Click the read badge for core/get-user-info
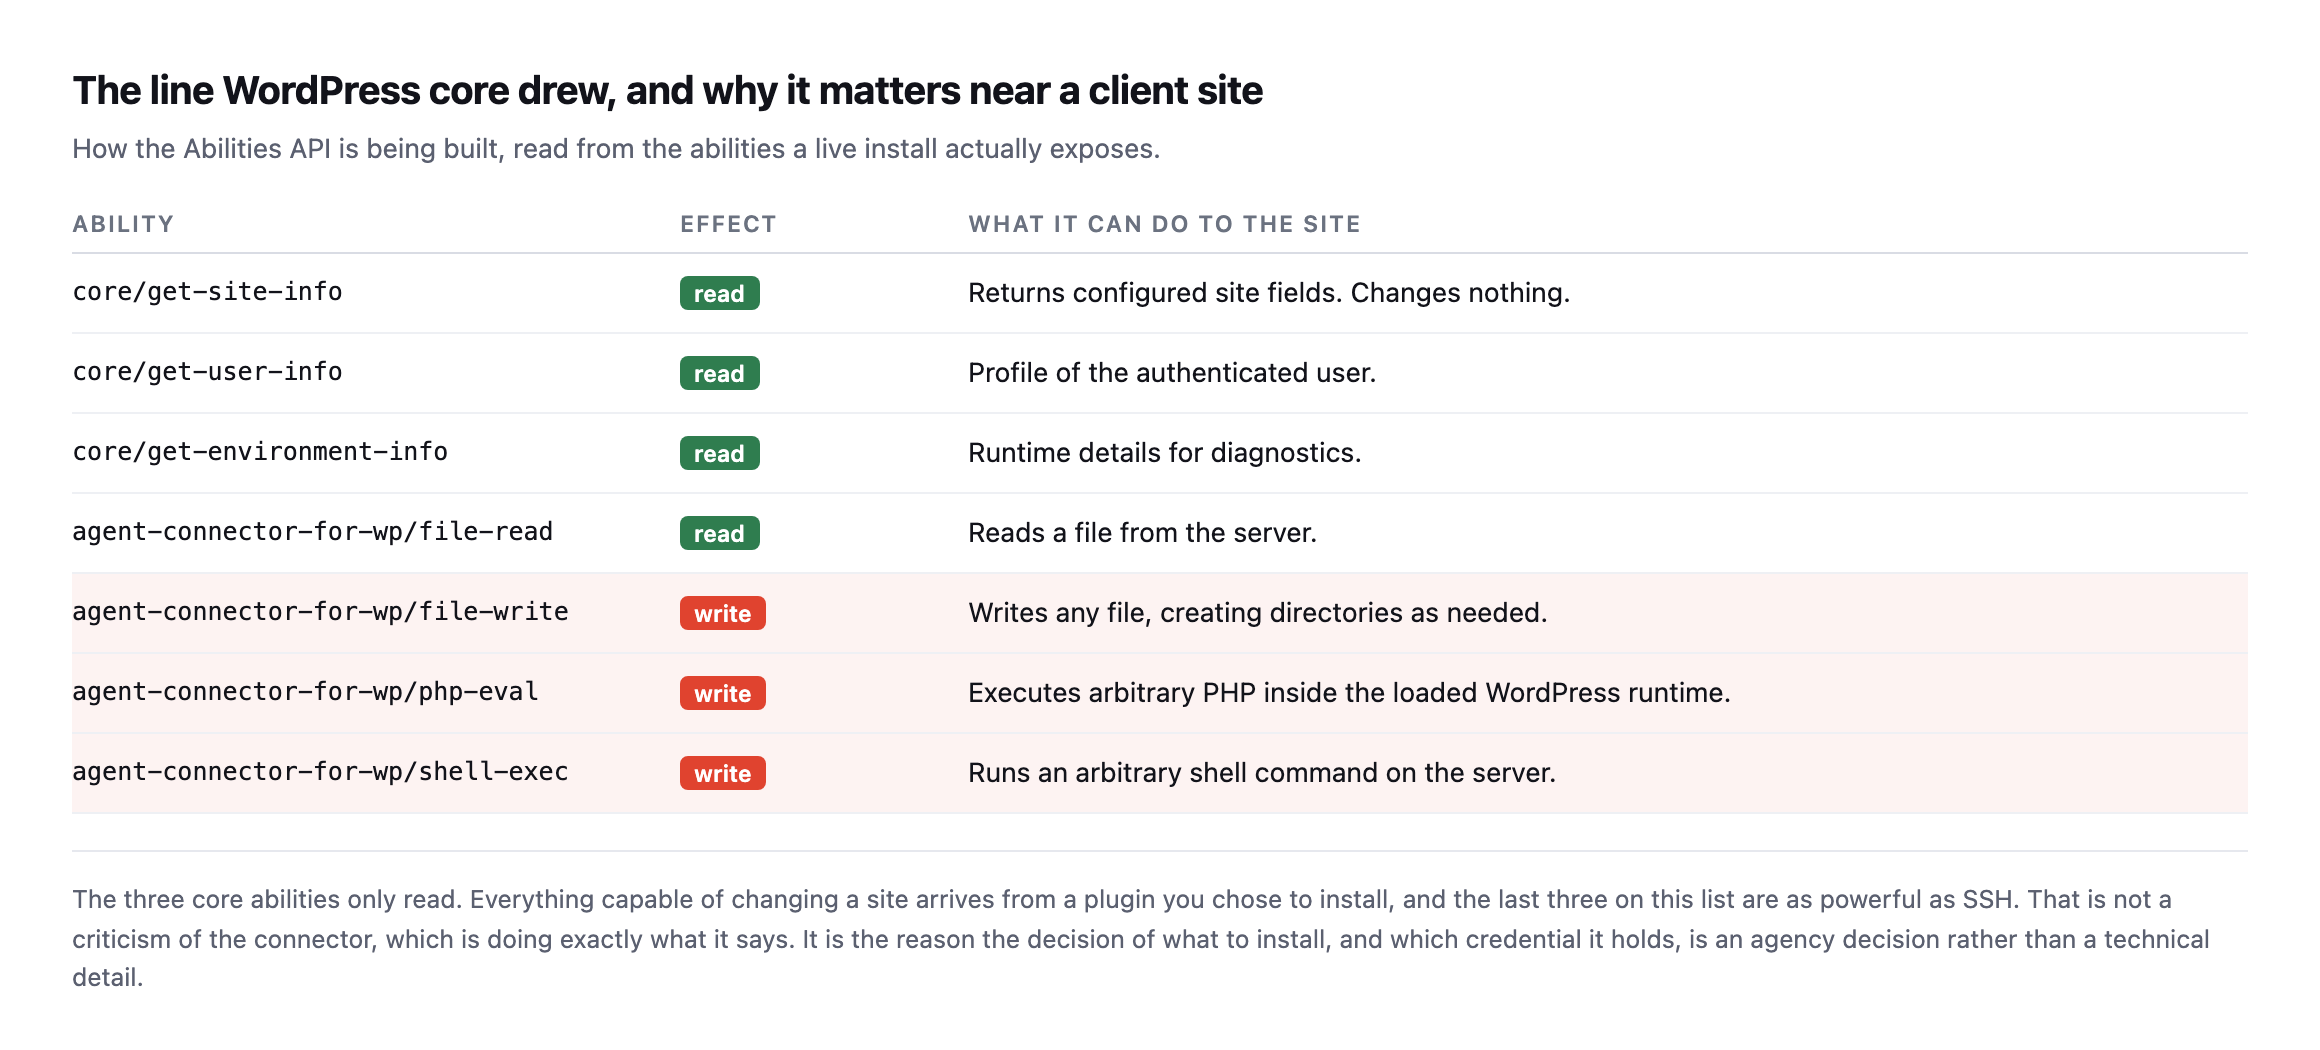Viewport: 2320px width, 1050px height. [720, 373]
